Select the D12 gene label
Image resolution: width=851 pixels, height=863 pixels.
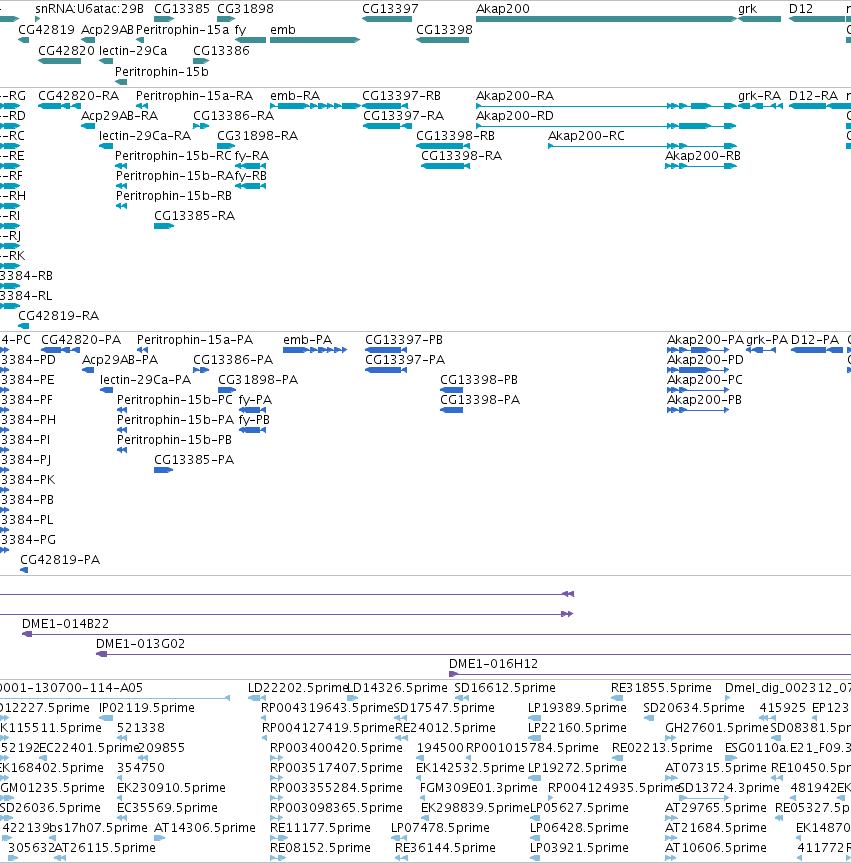tap(800, 9)
